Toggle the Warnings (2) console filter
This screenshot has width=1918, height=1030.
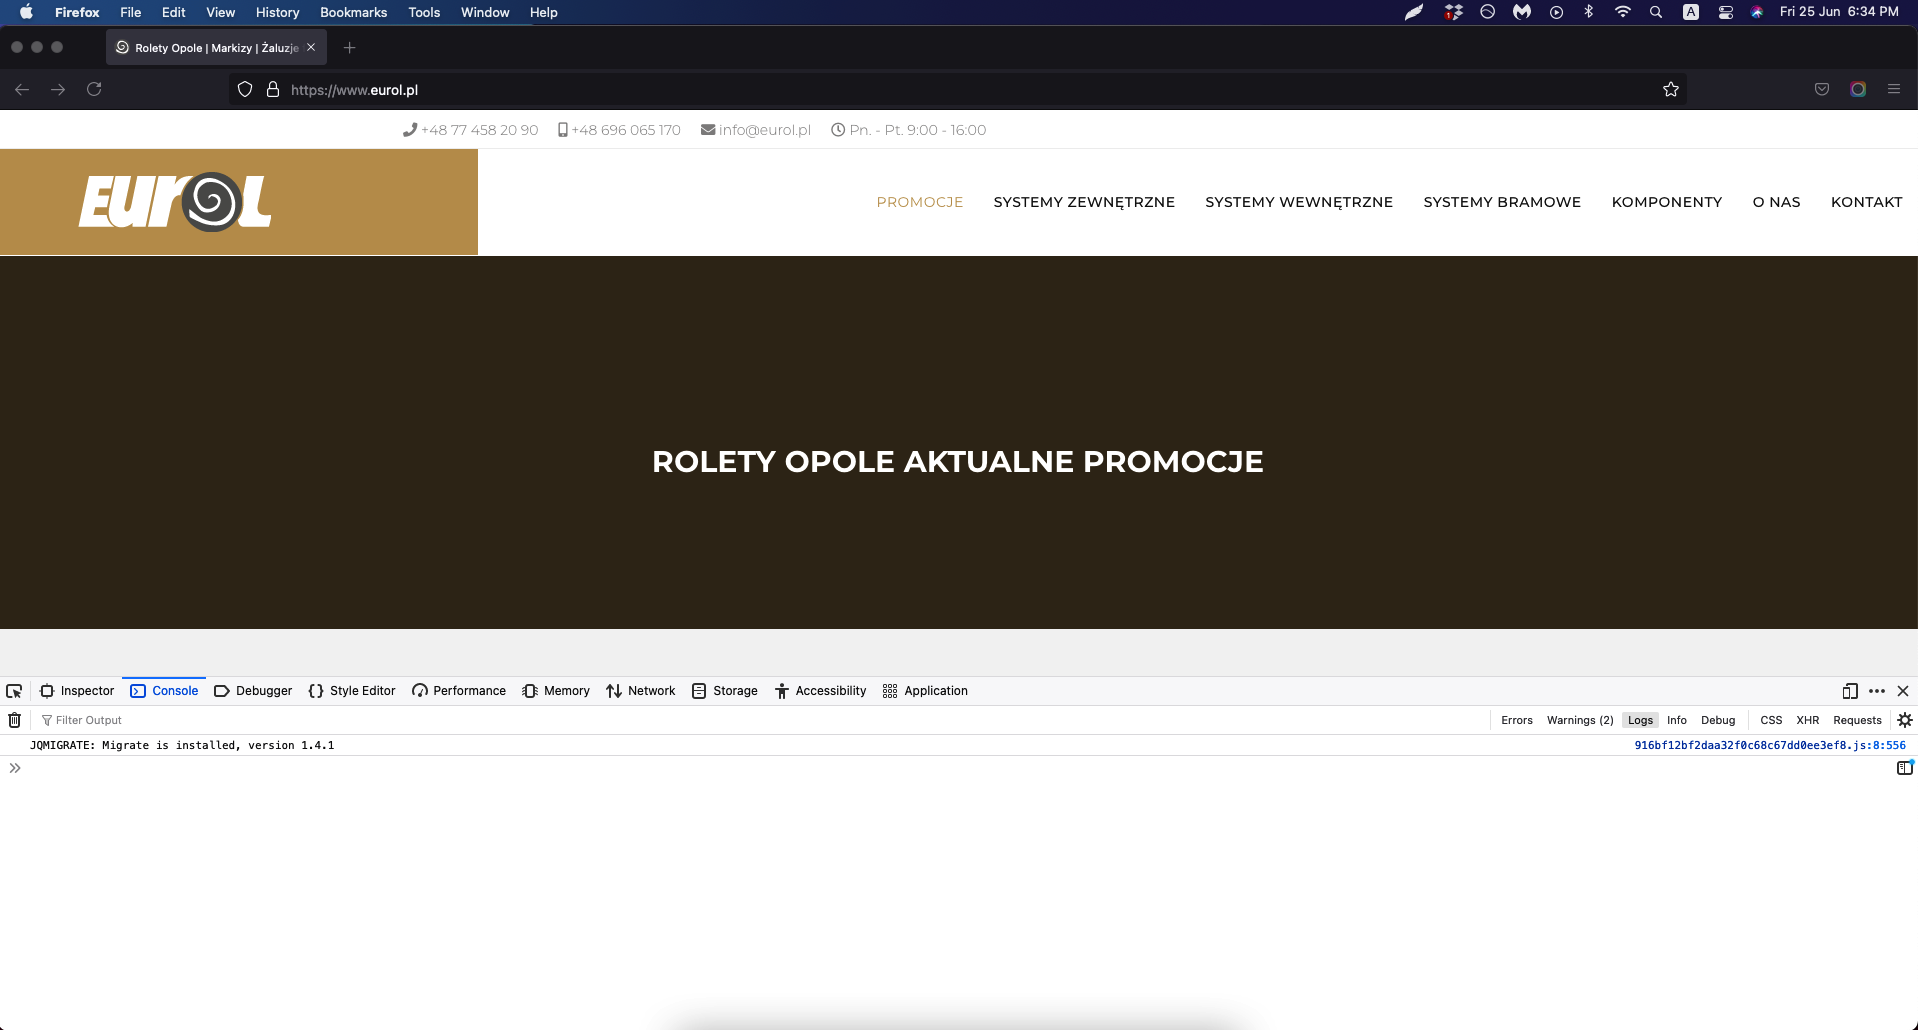pos(1579,720)
